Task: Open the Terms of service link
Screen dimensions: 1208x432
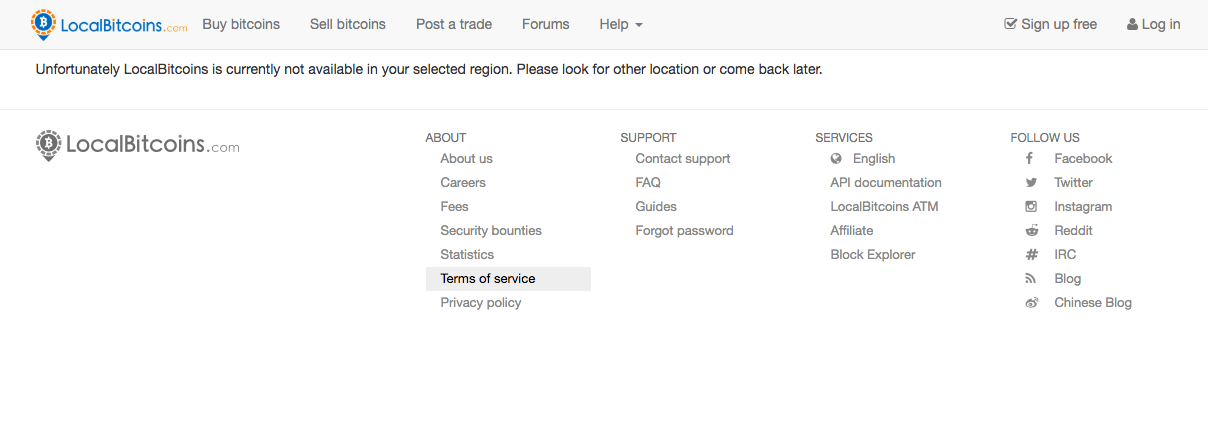Action: click(488, 279)
